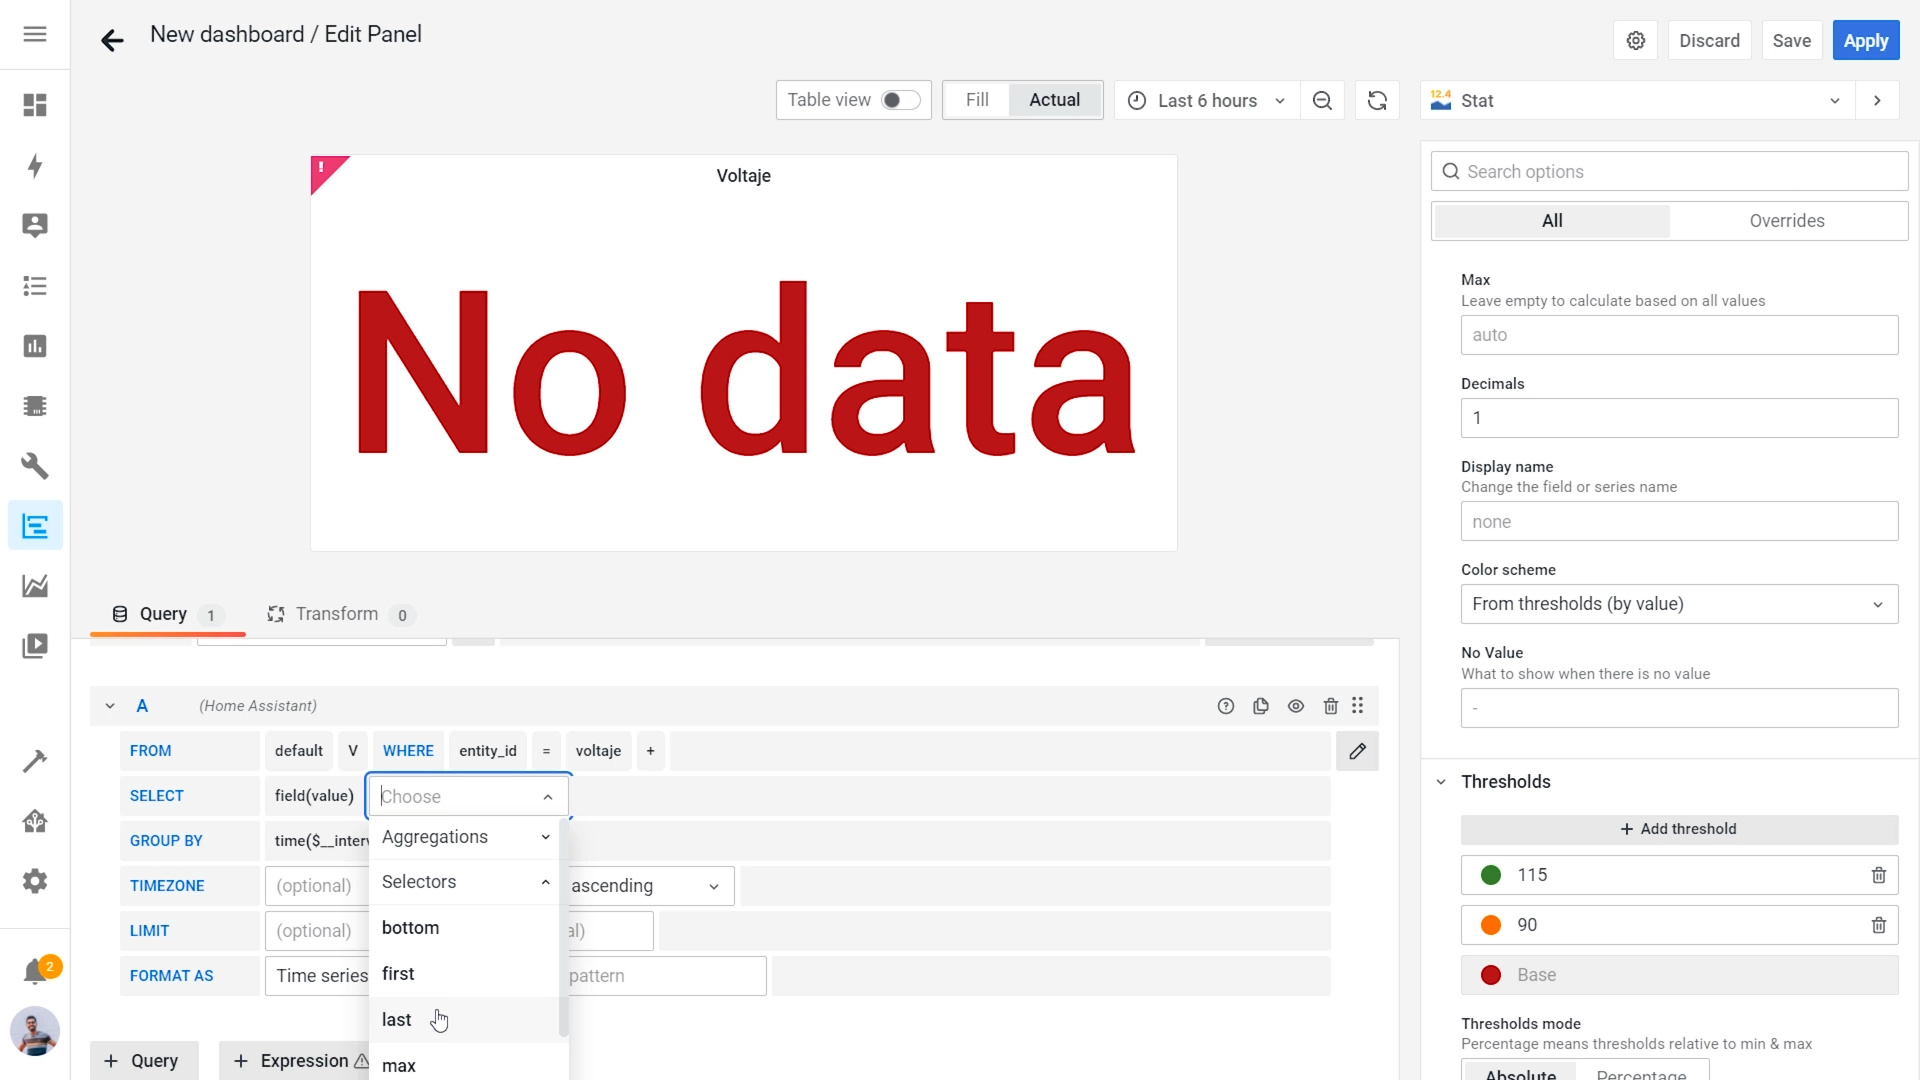Hide query A with eye icon
This screenshot has width=1920, height=1080.
[1295, 706]
